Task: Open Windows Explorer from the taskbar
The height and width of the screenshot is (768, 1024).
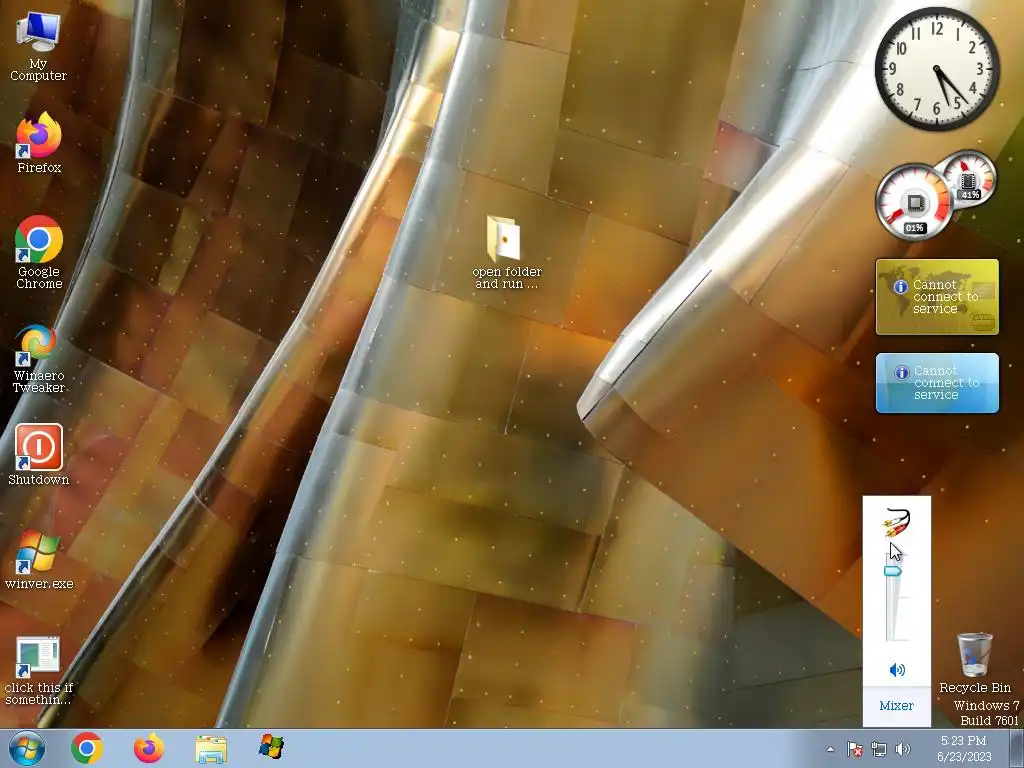Action: tap(211, 748)
